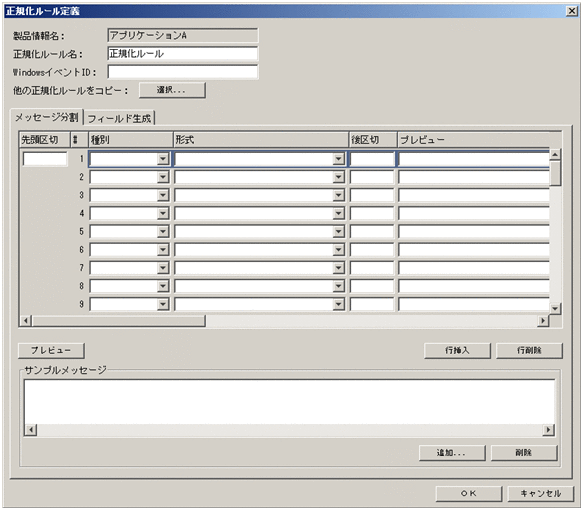This screenshot has height=512, width=585.
Task: Focus the 先頭区切 input box
Action: [45, 159]
